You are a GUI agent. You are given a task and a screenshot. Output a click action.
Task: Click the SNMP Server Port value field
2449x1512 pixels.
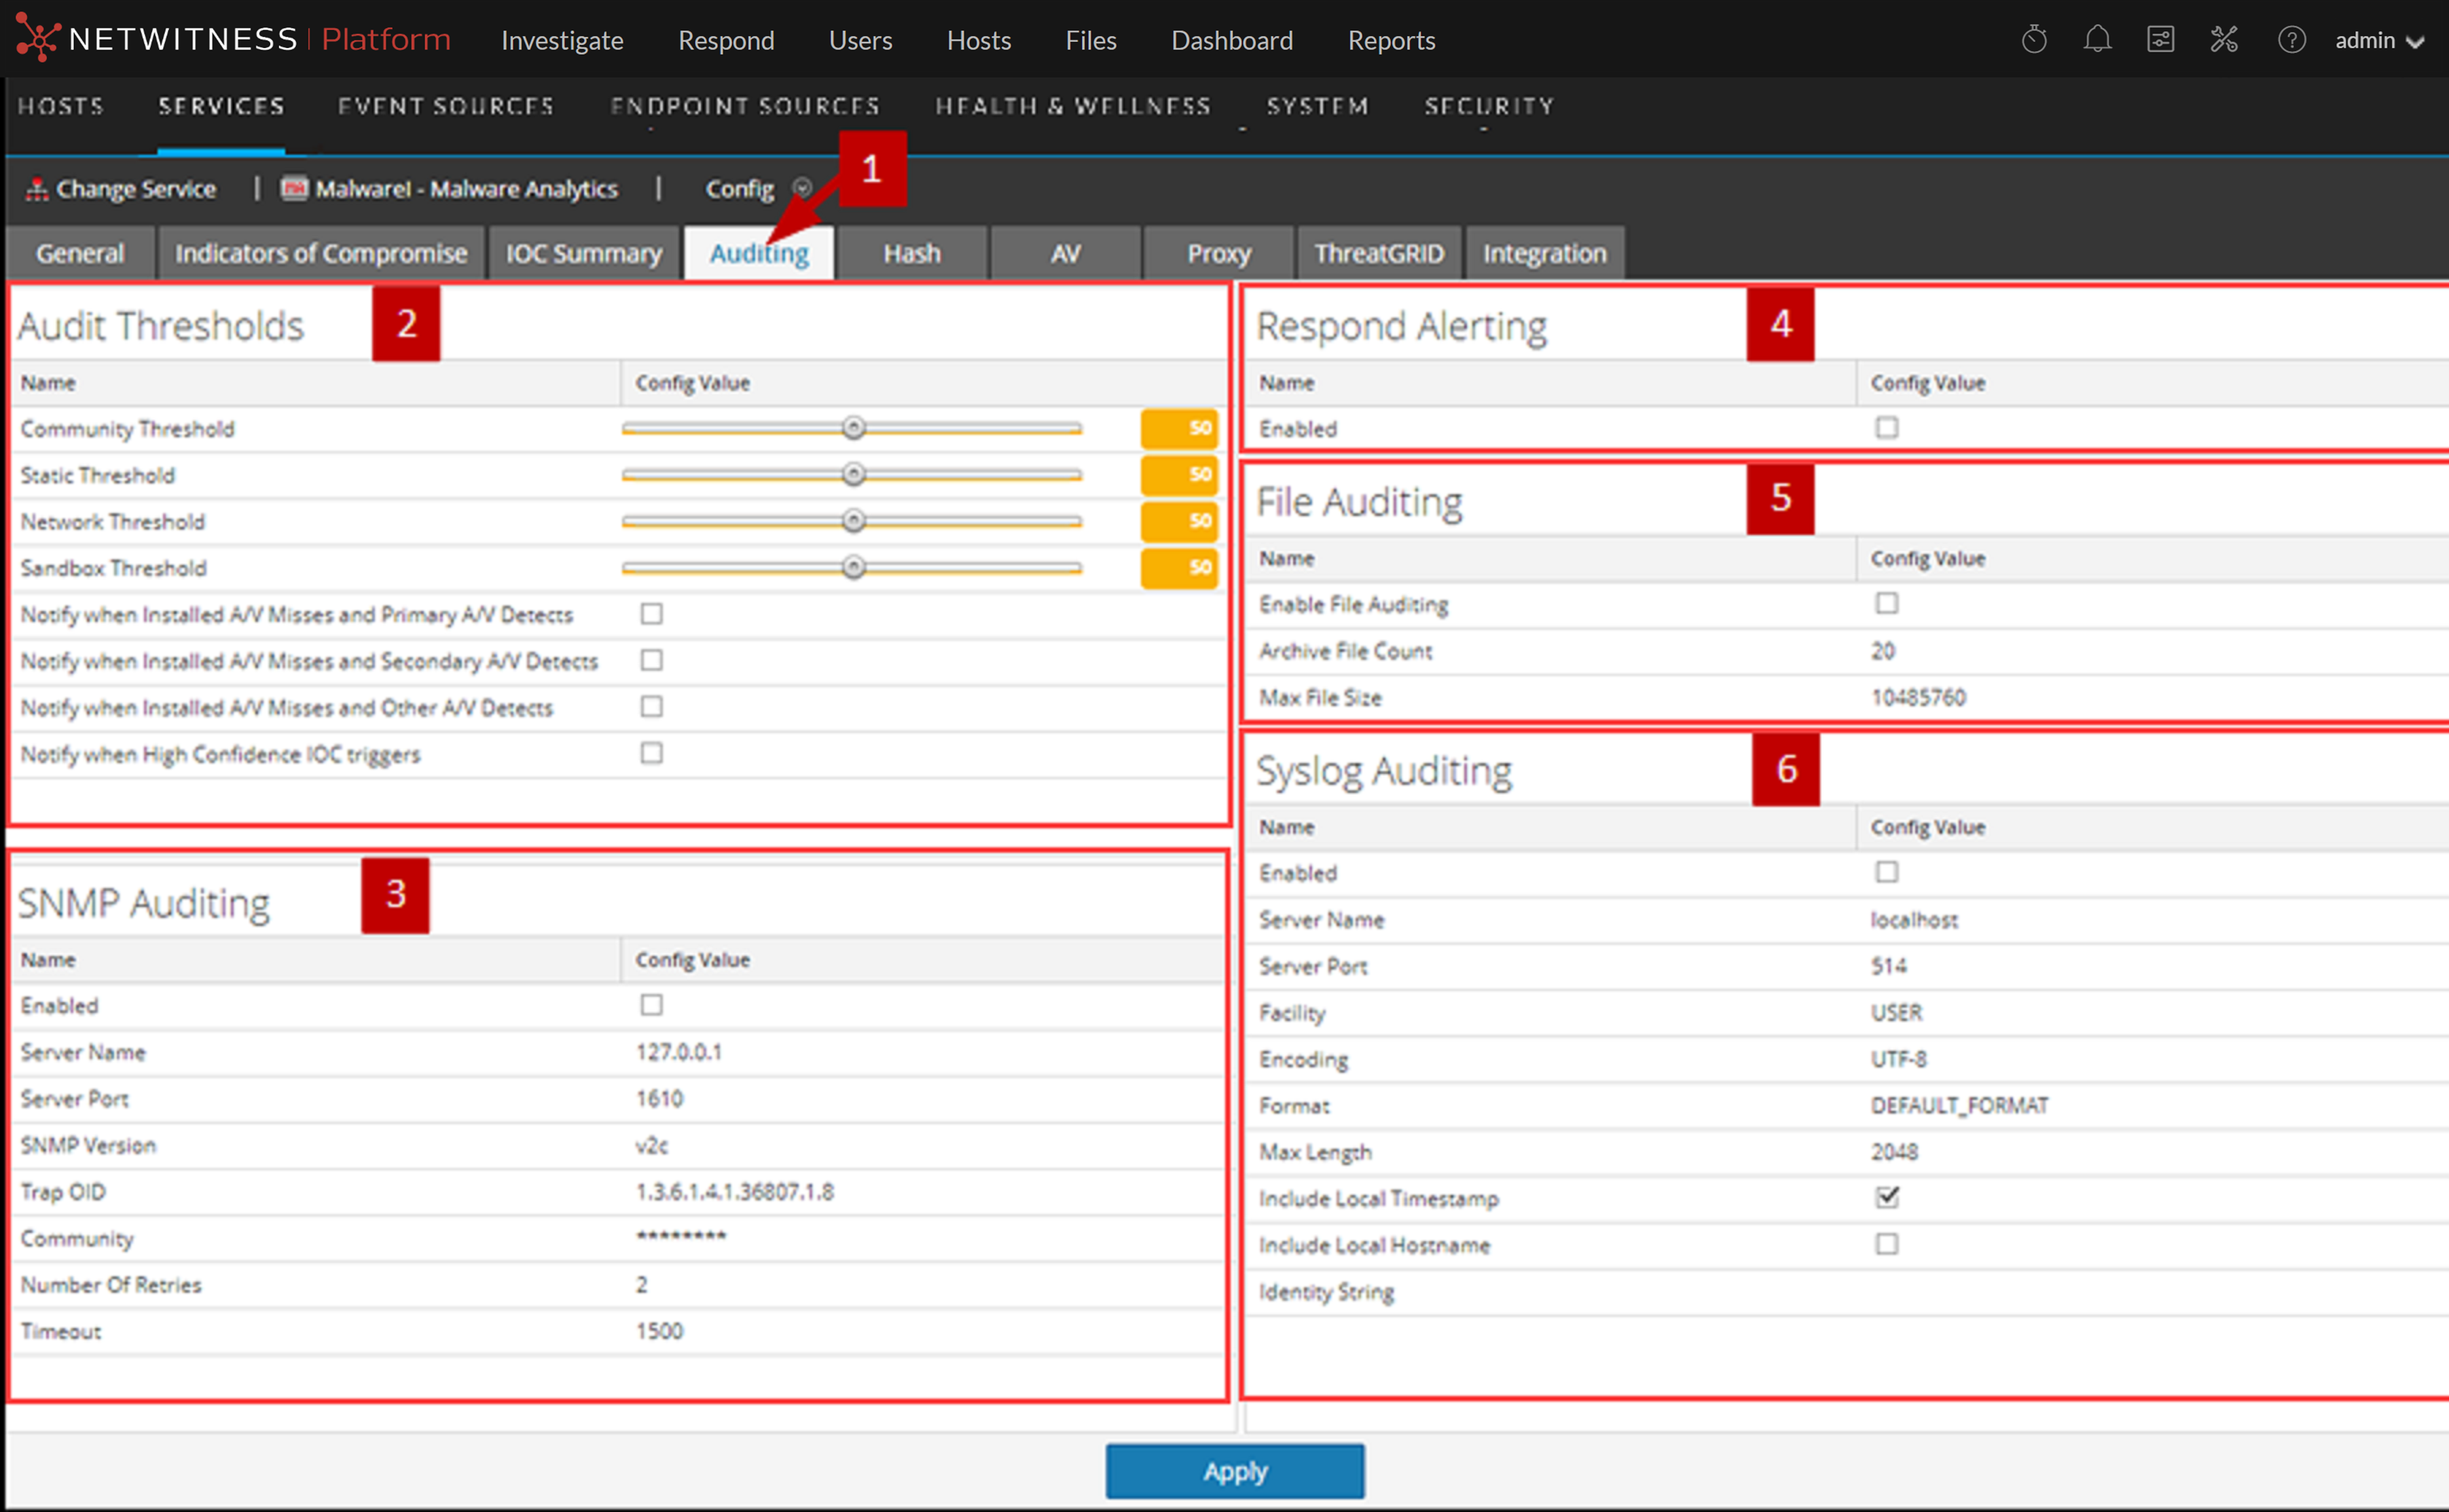660,1098
